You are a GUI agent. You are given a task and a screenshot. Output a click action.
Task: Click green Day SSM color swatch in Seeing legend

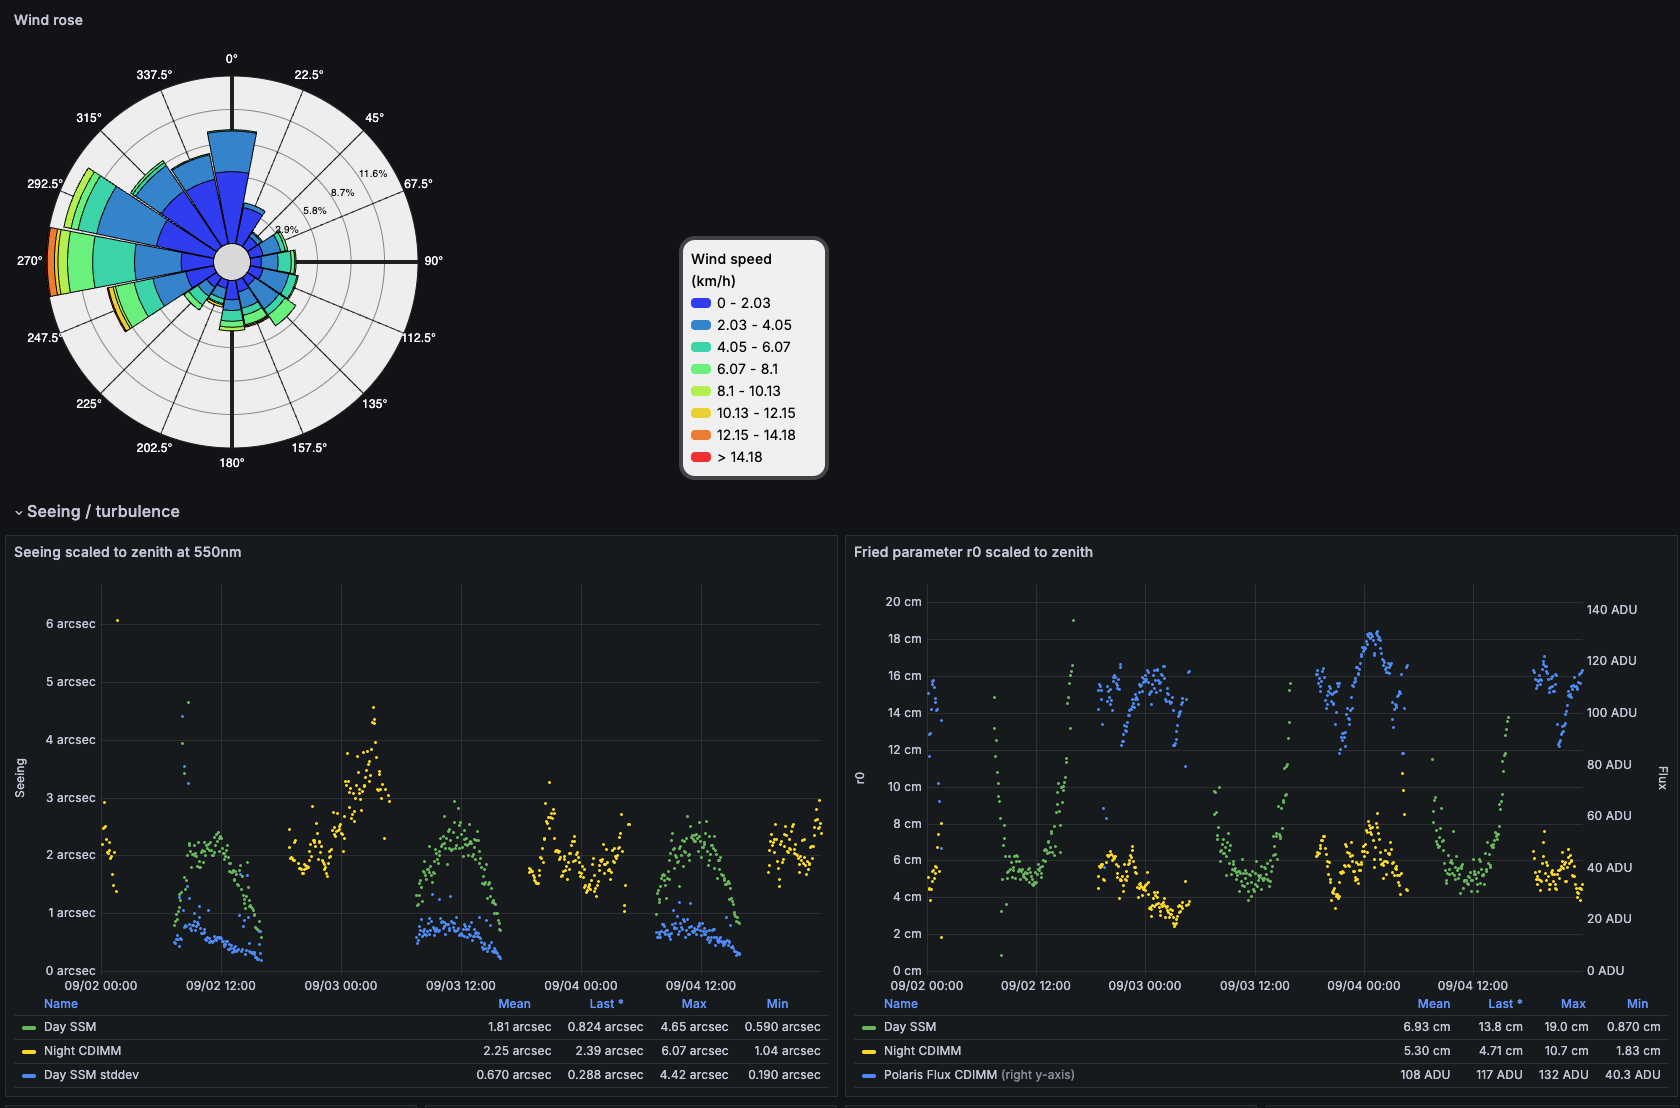pos(29,1027)
